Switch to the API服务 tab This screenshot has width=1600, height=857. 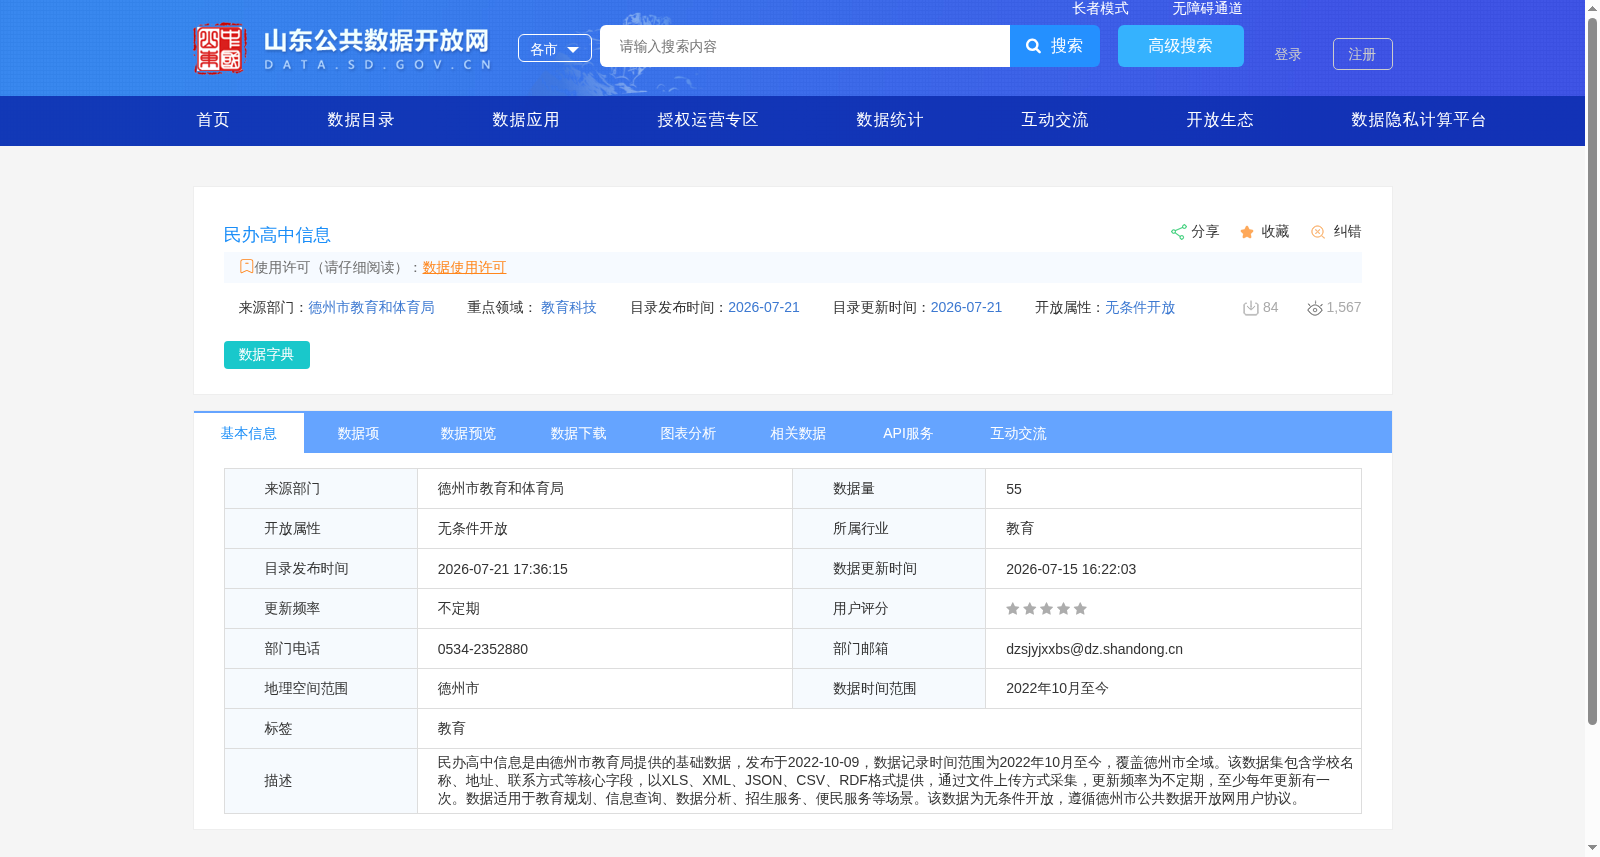(x=908, y=434)
